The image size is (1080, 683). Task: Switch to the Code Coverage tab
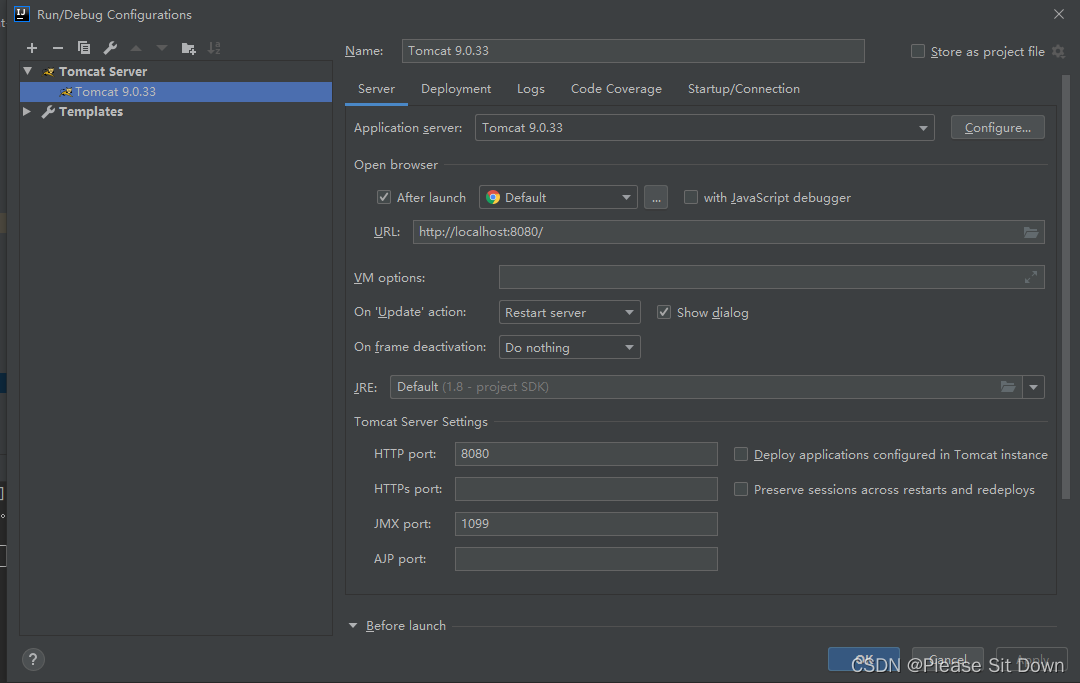coord(616,89)
